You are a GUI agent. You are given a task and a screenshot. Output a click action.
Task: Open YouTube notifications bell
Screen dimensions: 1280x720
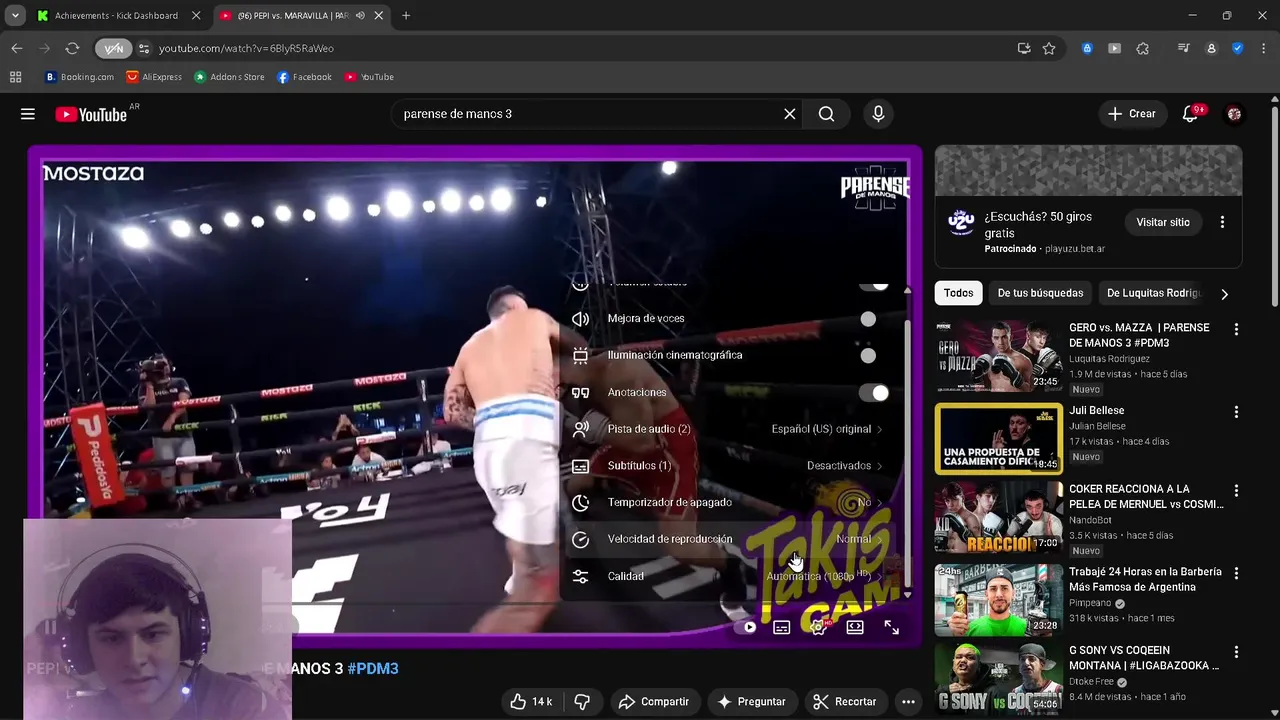[x=1190, y=114]
